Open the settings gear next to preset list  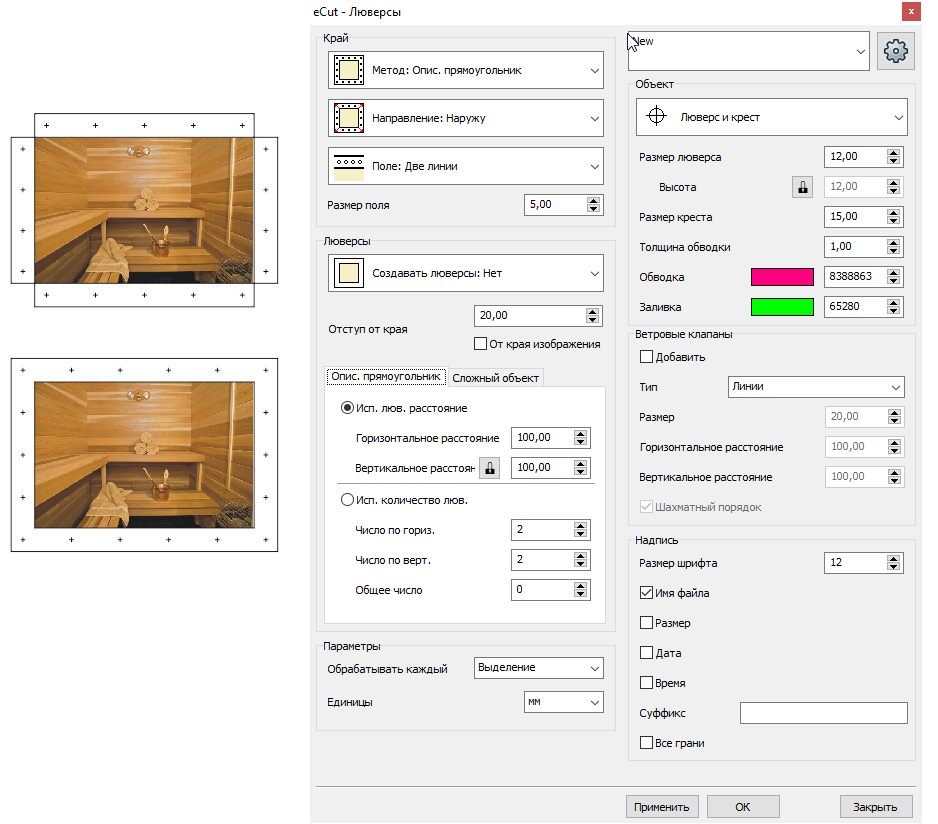[x=896, y=51]
